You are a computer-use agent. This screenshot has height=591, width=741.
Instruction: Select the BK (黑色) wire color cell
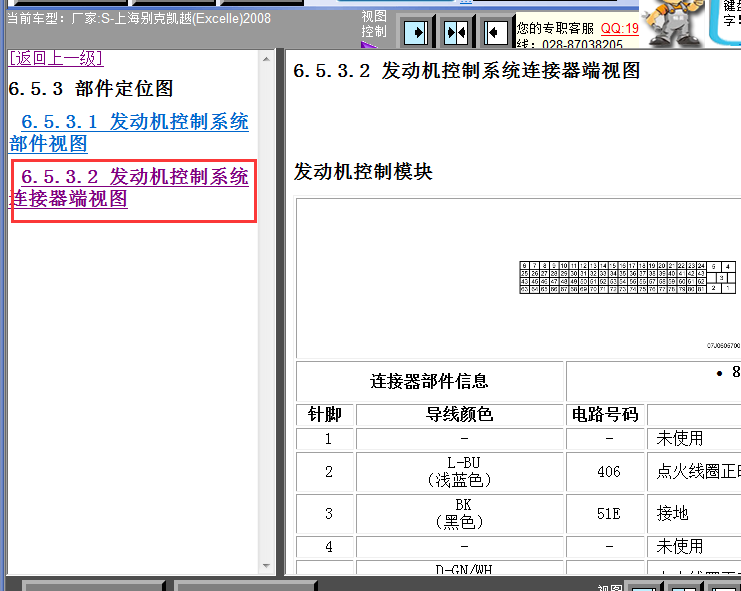point(460,513)
